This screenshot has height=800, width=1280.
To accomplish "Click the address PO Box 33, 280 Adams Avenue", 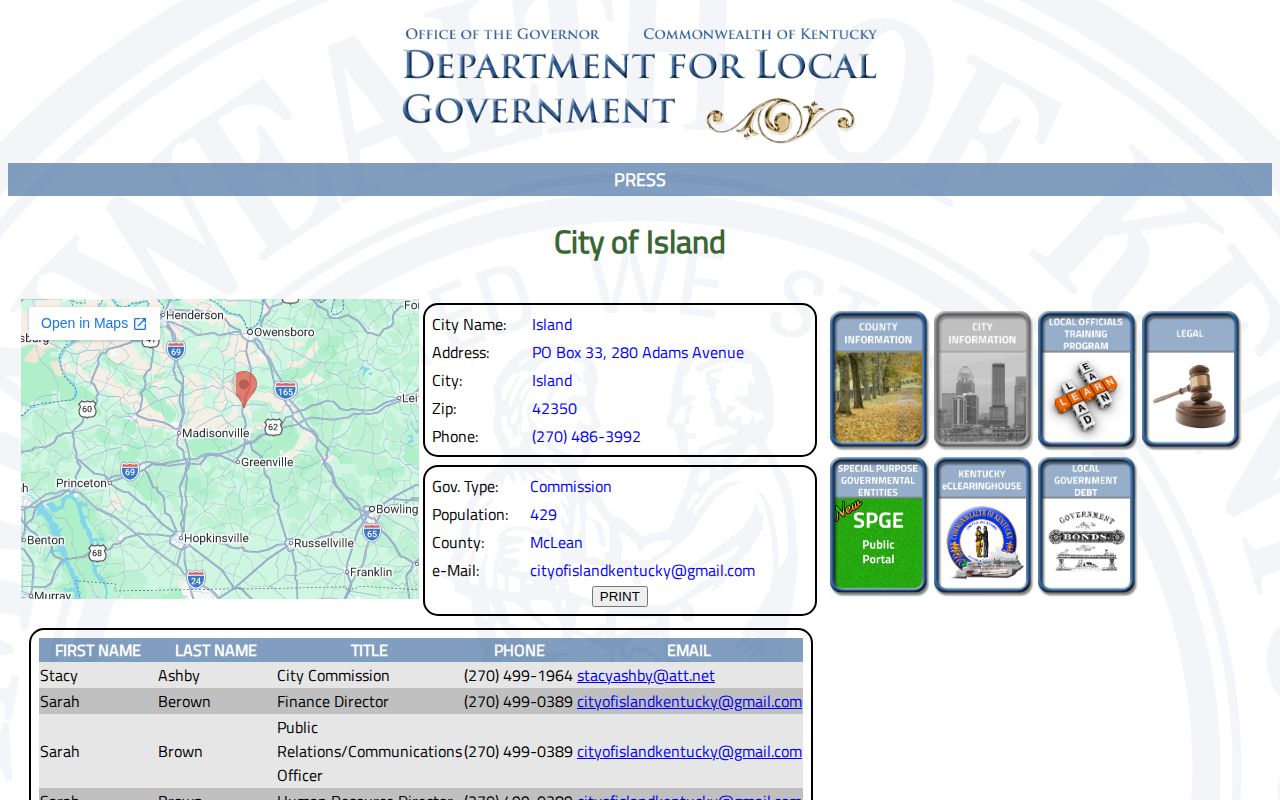I will [638, 353].
